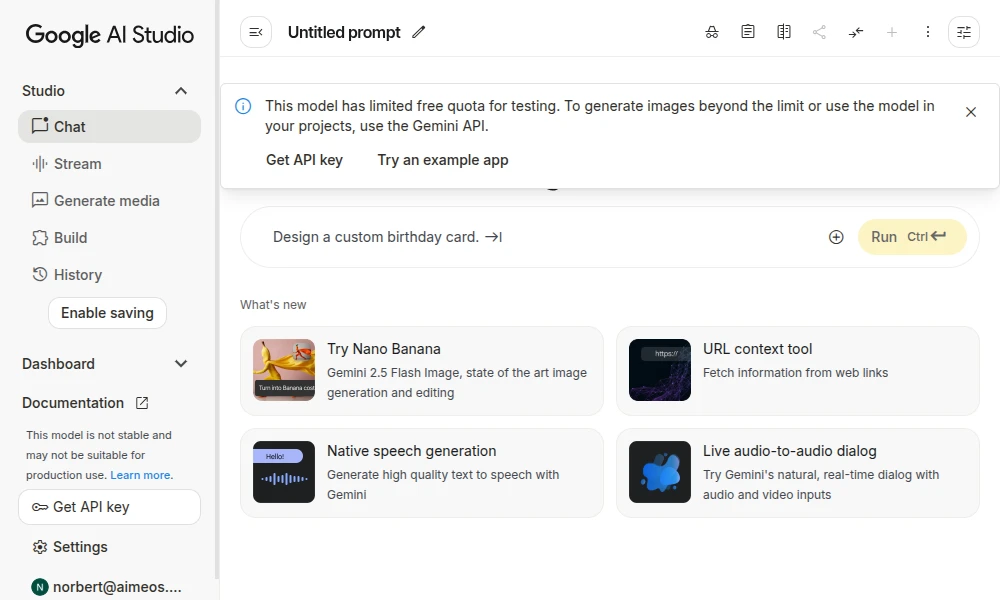Go to Generate media in sidebar

point(106,201)
